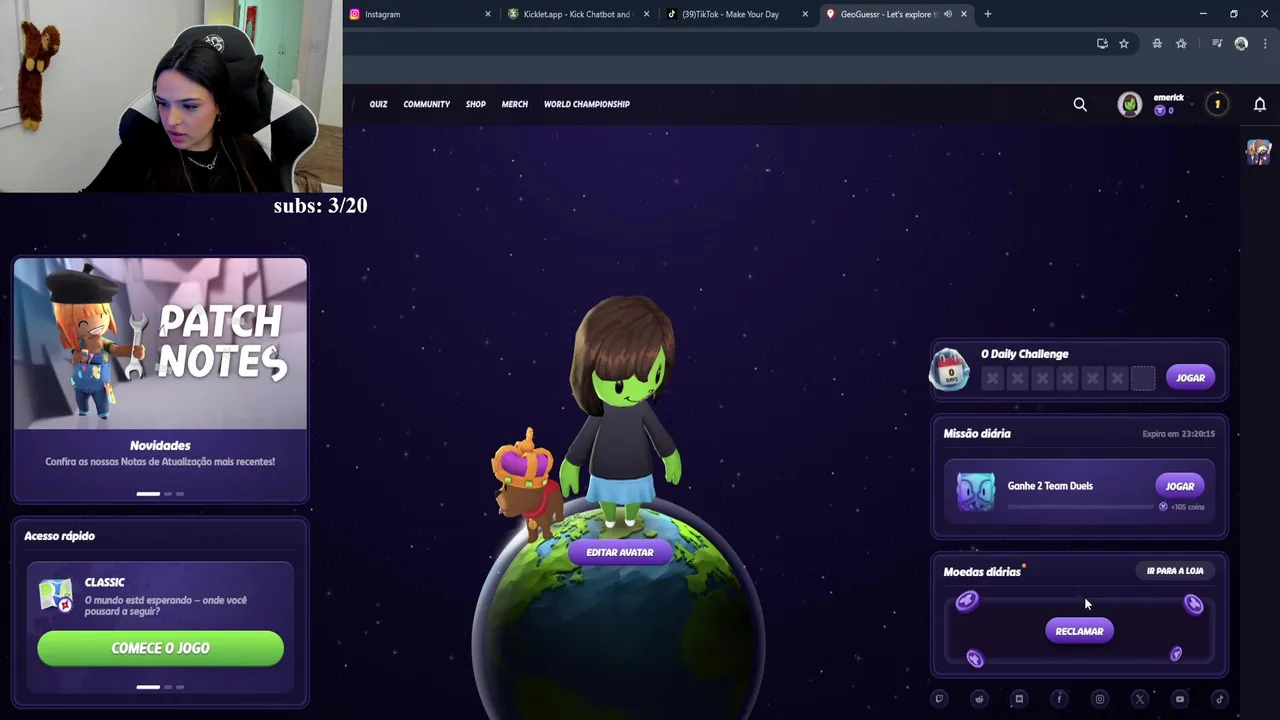This screenshot has width=1280, height=720.
Task: Close the TikTok tab
Action: (805, 14)
